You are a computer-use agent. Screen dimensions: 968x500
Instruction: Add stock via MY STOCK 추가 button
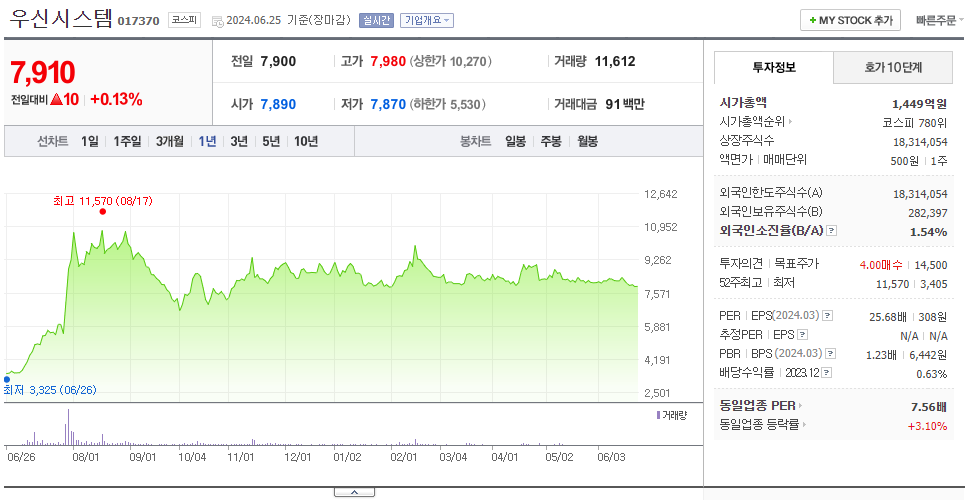(850, 20)
